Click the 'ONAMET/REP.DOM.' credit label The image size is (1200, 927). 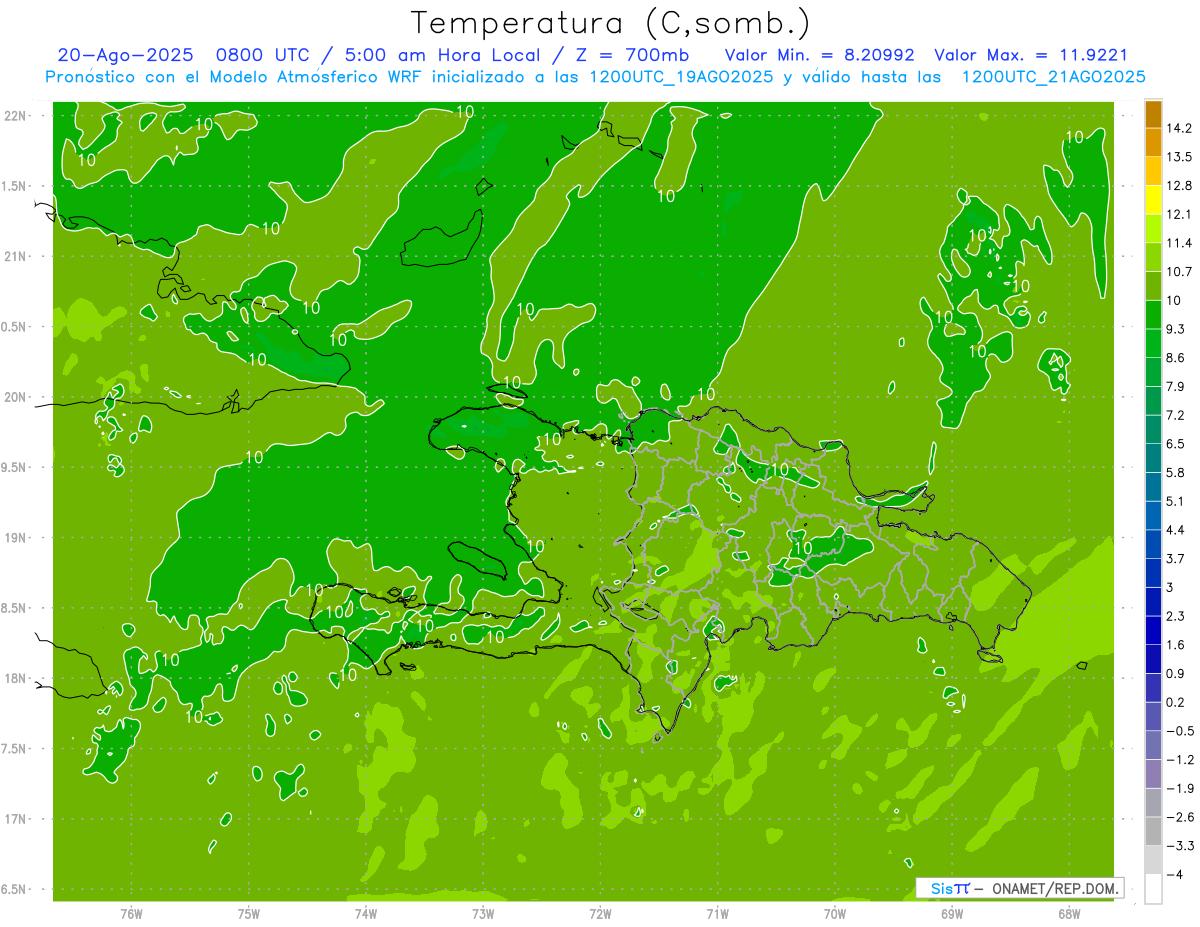coord(1057,888)
